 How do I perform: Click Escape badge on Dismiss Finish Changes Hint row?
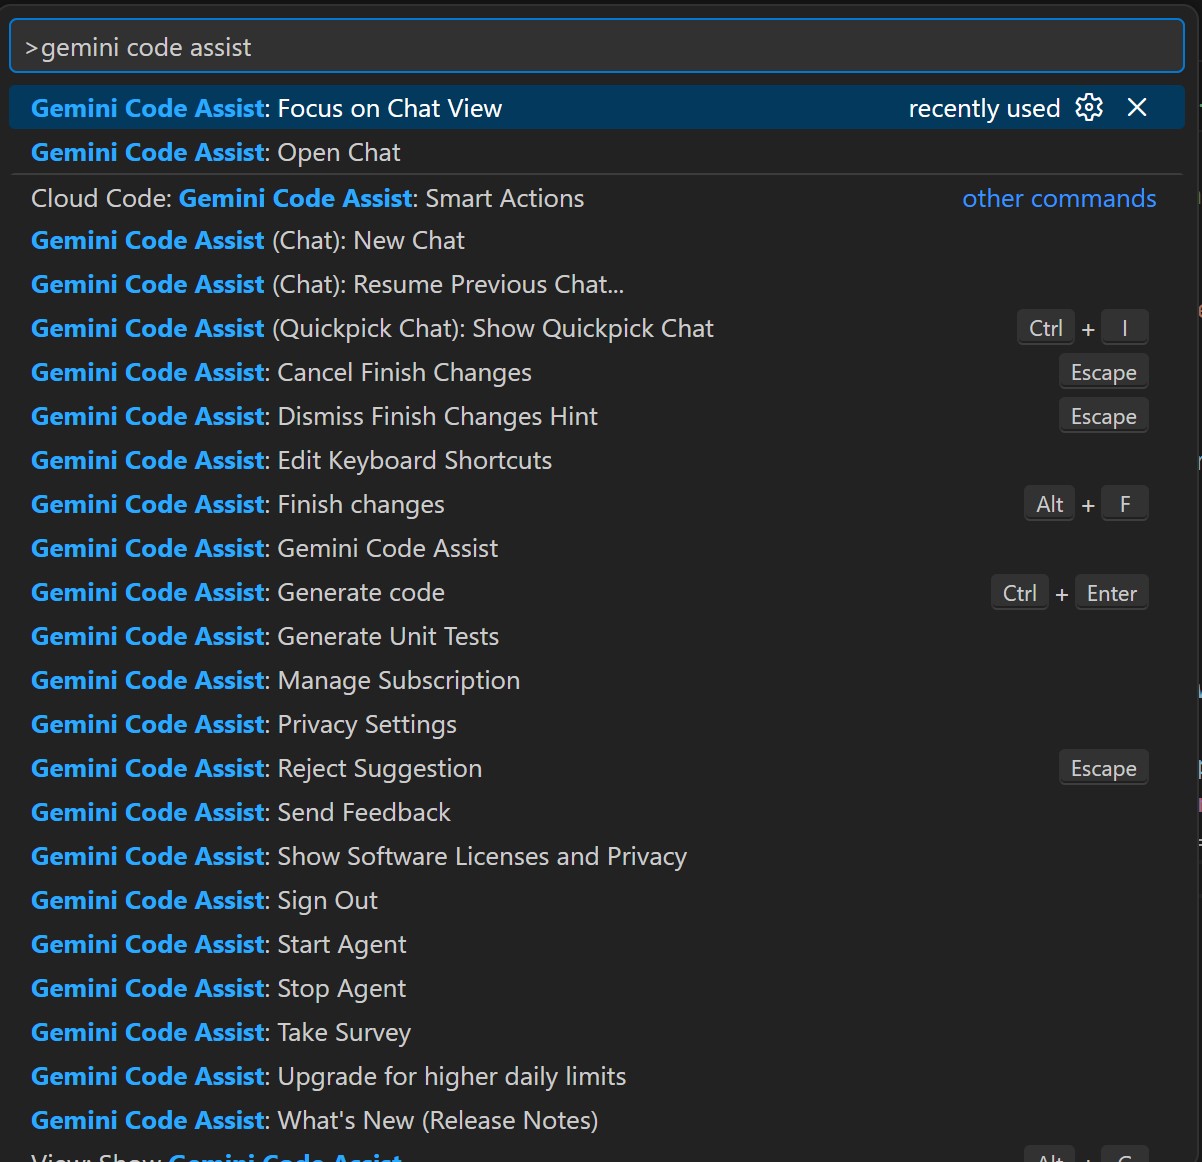(1104, 417)
